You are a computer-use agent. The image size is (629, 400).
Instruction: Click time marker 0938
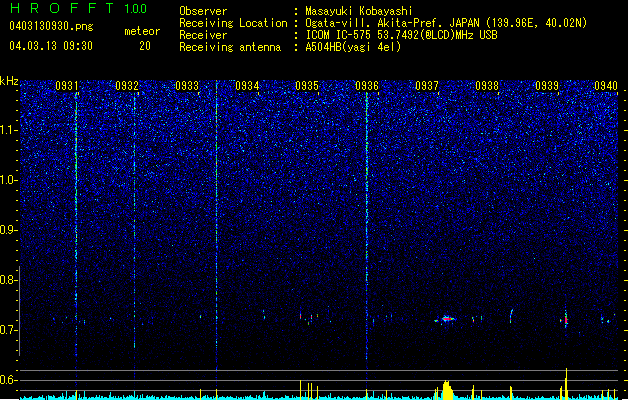[487, 86]
